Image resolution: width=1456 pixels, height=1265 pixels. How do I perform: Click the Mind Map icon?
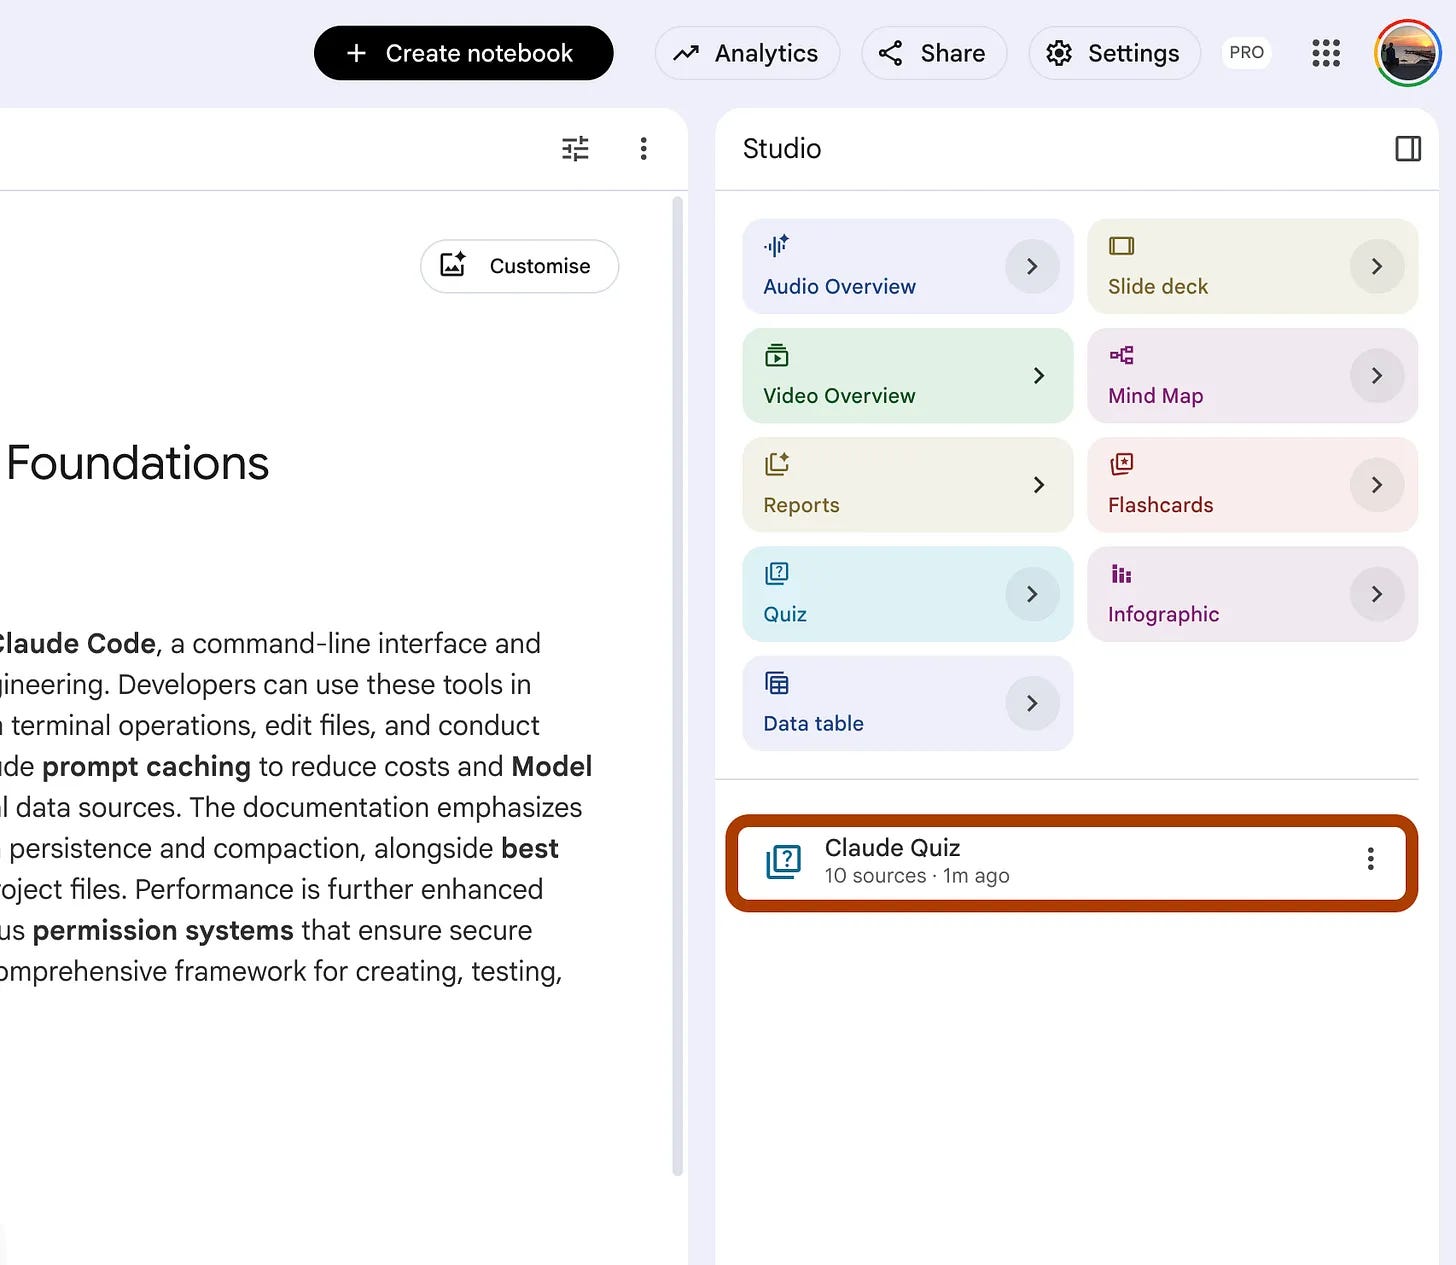(x=1121, y=355)
